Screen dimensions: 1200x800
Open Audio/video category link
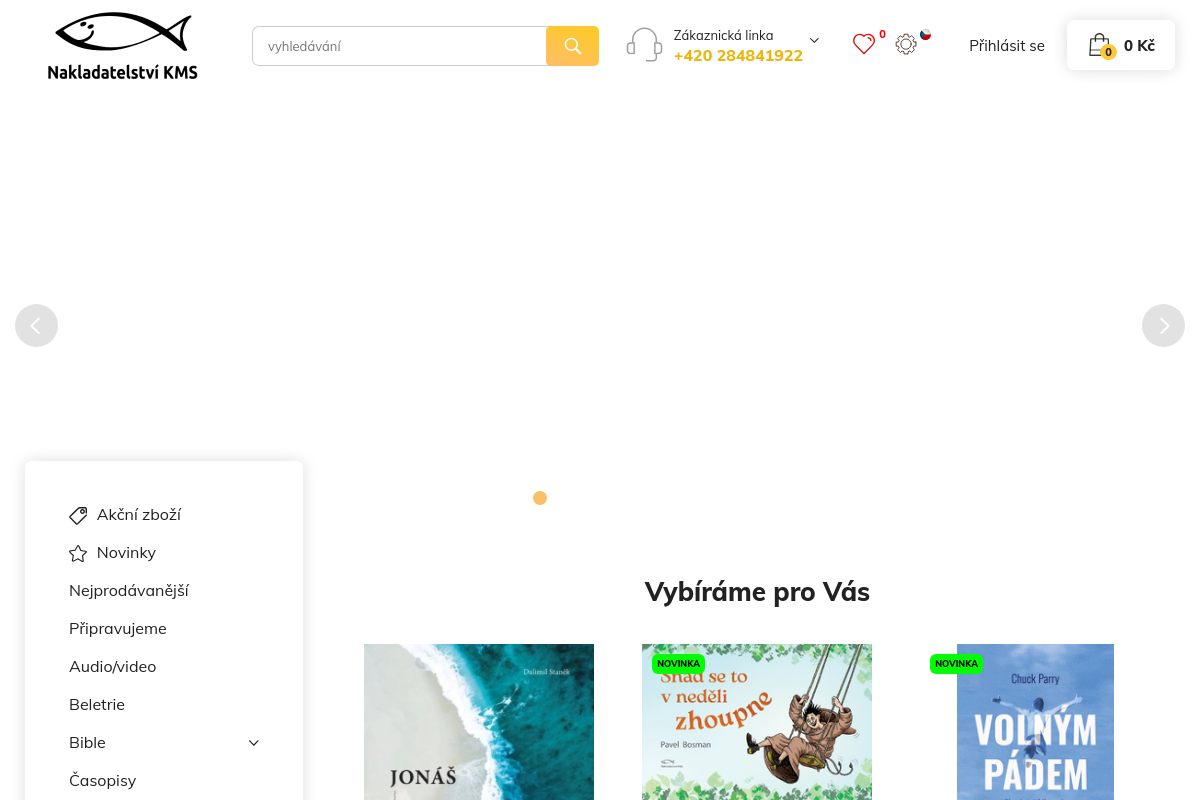[x=113, y=667]
